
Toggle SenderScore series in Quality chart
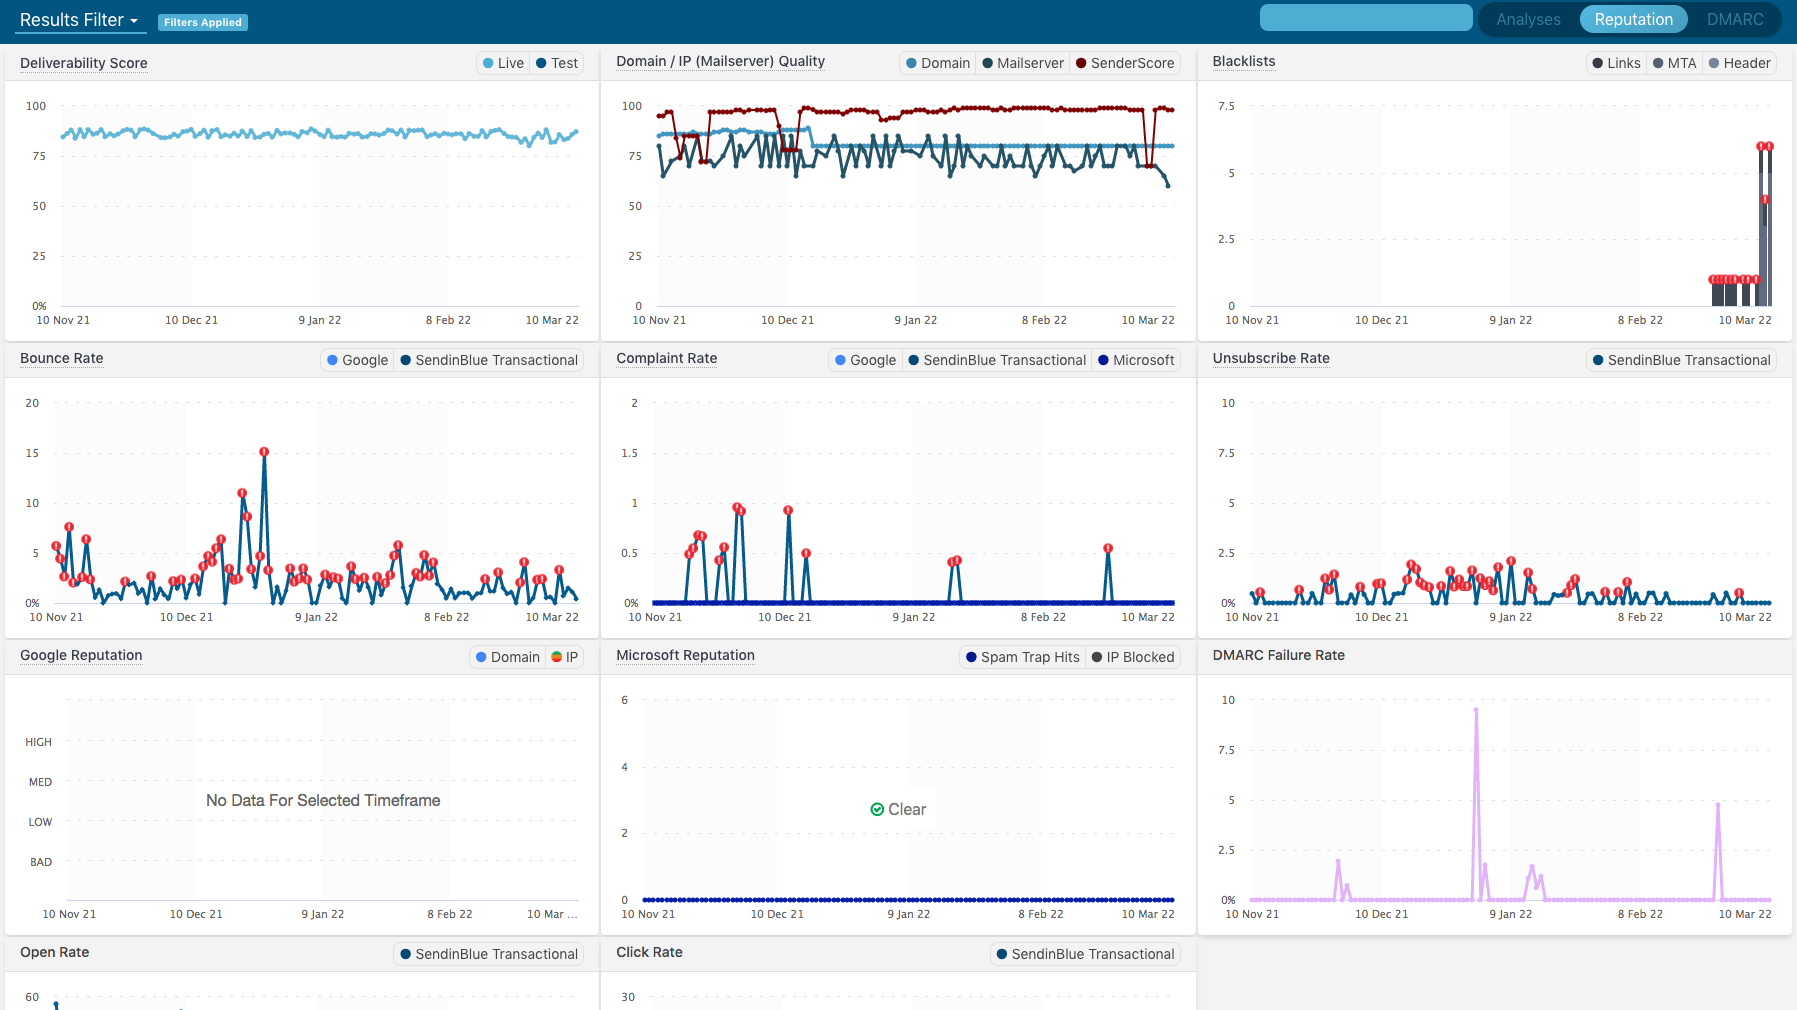click(x=1125, y=63)
